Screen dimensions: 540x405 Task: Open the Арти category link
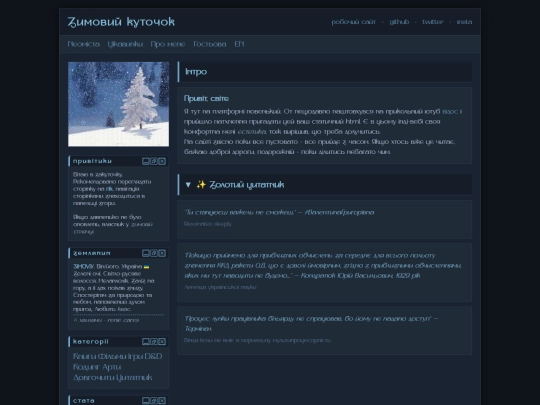click(112, 367)
